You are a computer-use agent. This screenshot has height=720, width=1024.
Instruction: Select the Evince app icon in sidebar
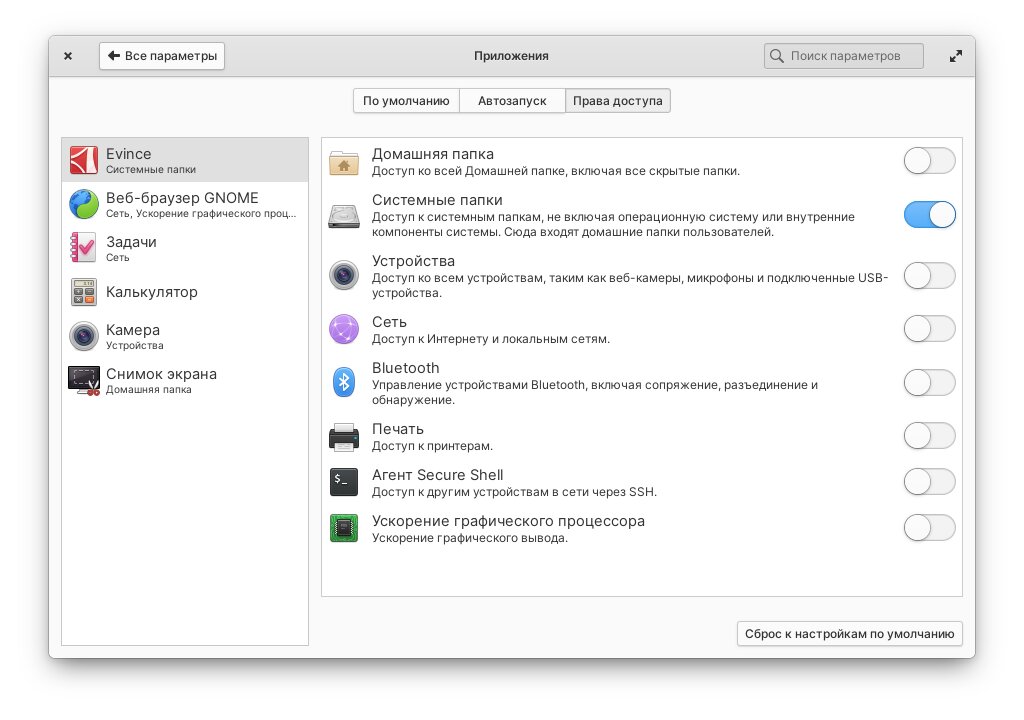click(84, 160)
